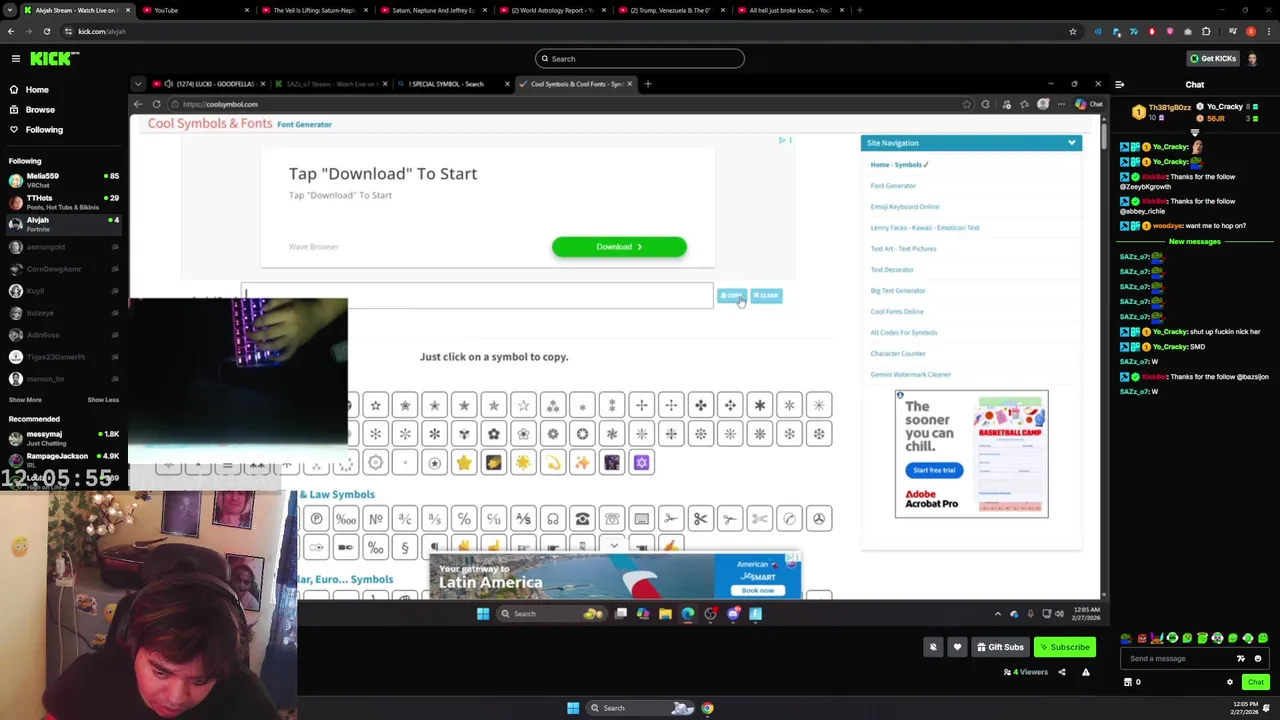Collapse the chat panel
Screen dimensions: 1280x720
point(1120,85)
